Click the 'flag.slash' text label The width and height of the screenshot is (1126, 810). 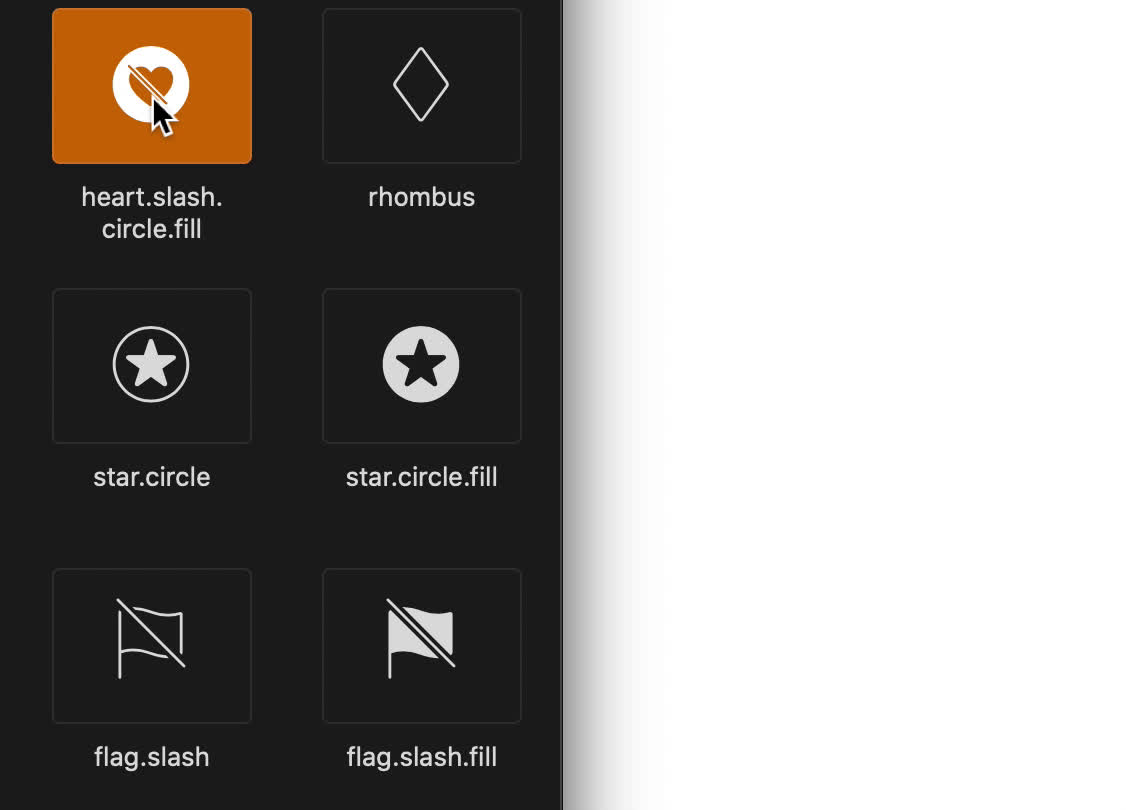click(x=152, y=757)
